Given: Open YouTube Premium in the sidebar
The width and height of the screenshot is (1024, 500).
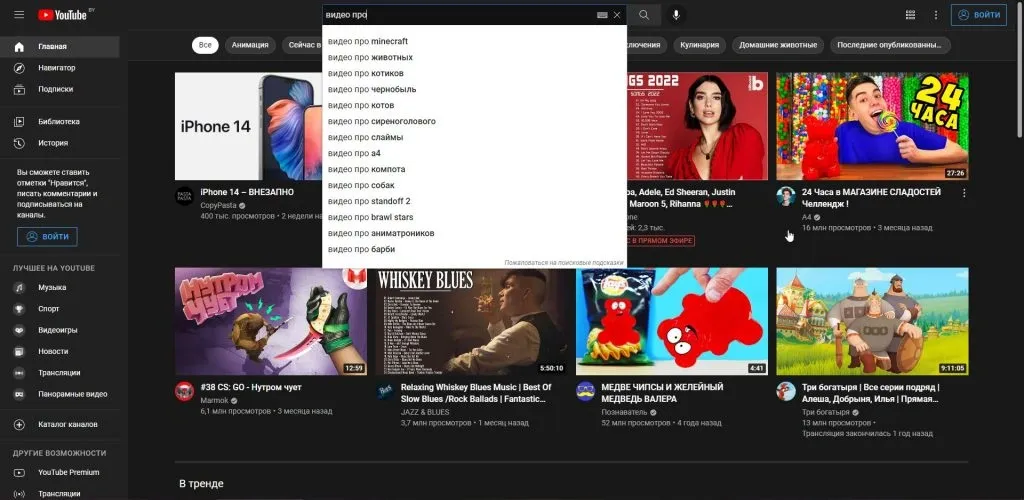Looking at the screenshot, I should click(x=59, y=473).
